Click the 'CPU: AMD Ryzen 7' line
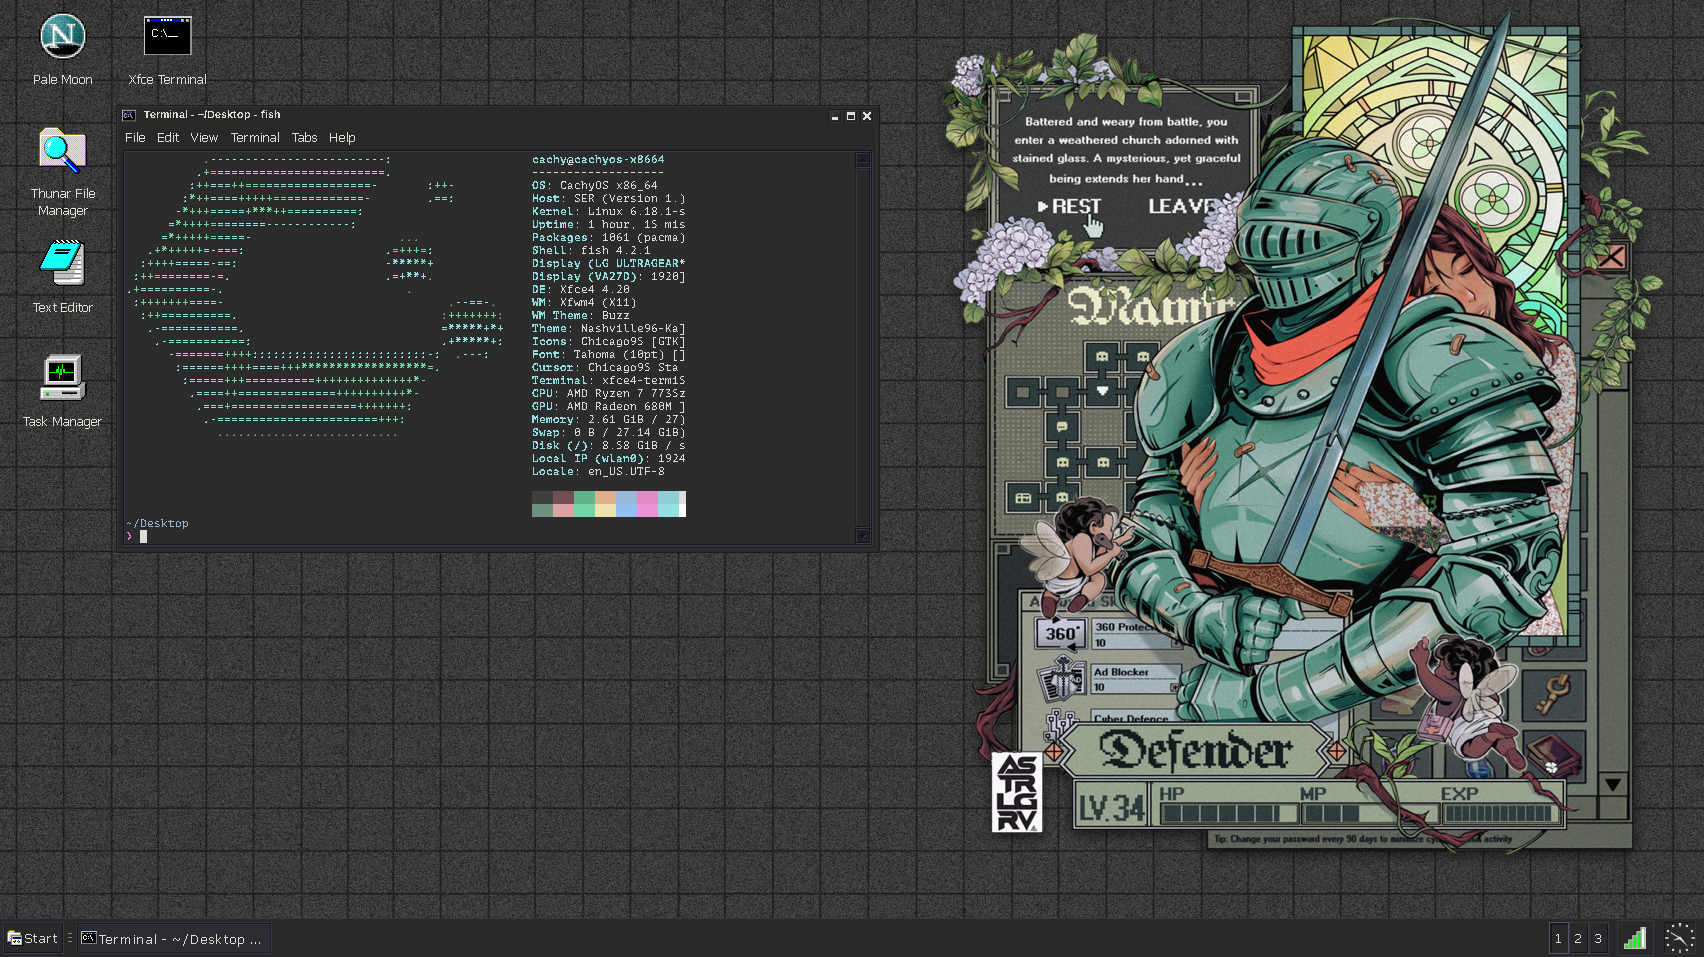 click(x=609, y=394)
